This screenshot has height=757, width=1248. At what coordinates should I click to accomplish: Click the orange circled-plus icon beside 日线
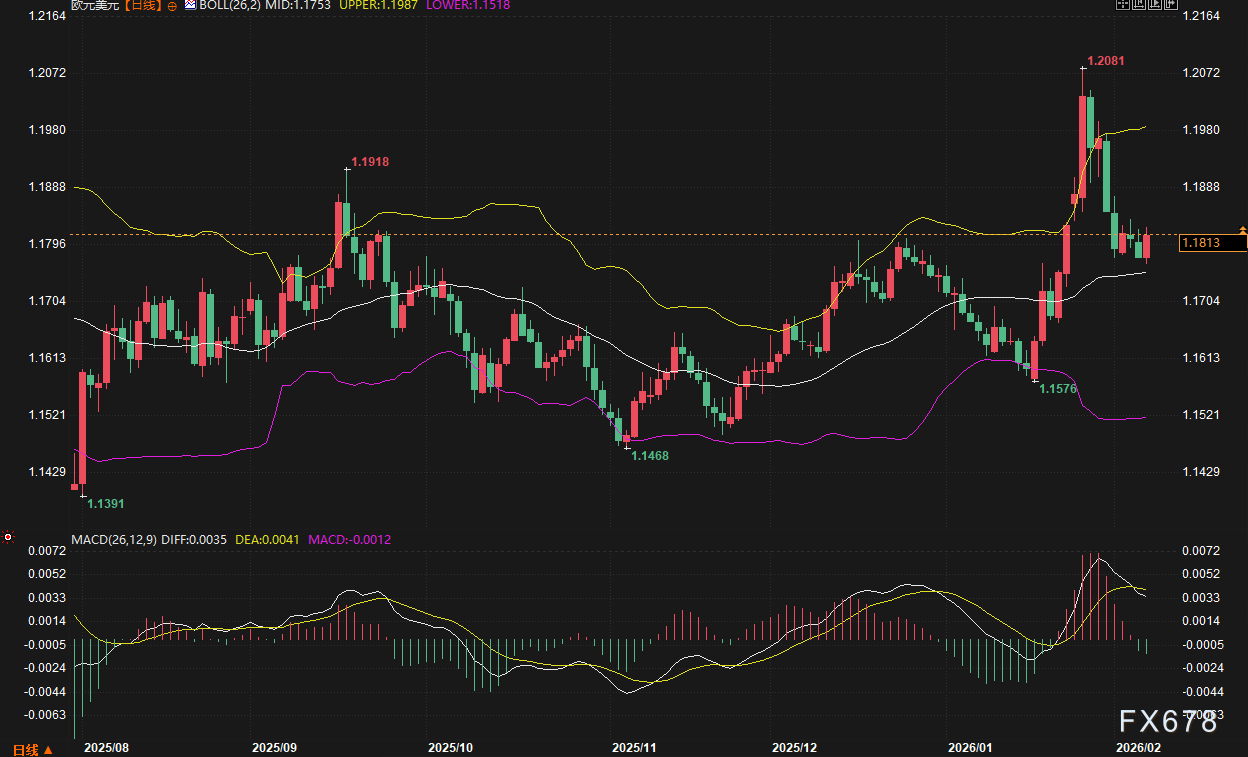point(172,6)
